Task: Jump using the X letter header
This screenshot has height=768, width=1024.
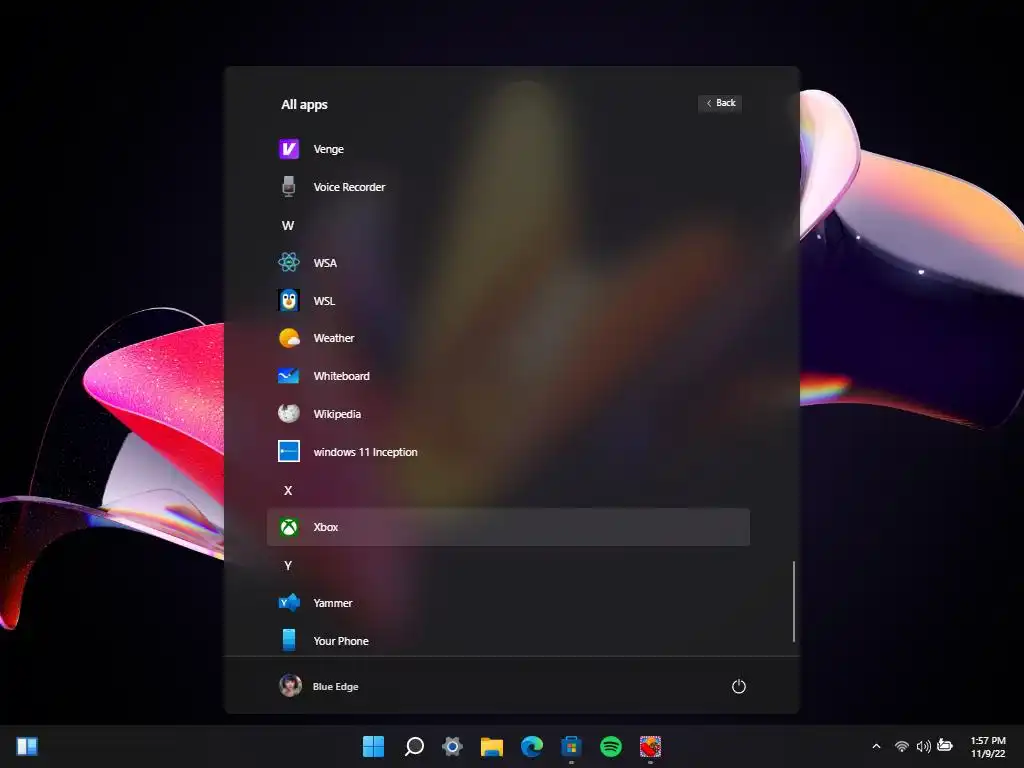Action: tap(288, 490)
